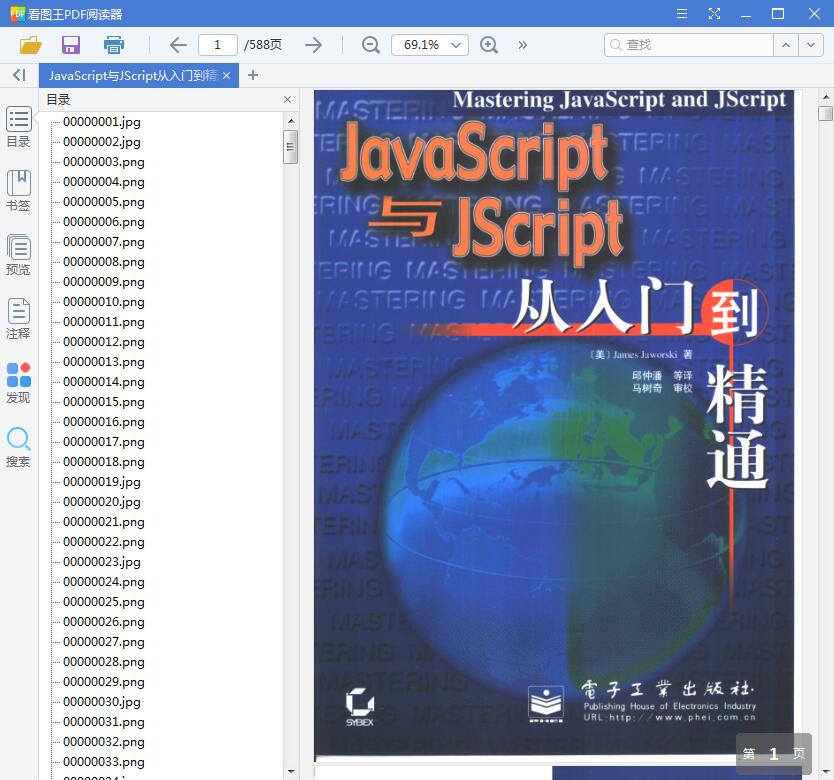Select 00000020.jpg in the contents tree

pyautogui.click(x=102, y=502)
